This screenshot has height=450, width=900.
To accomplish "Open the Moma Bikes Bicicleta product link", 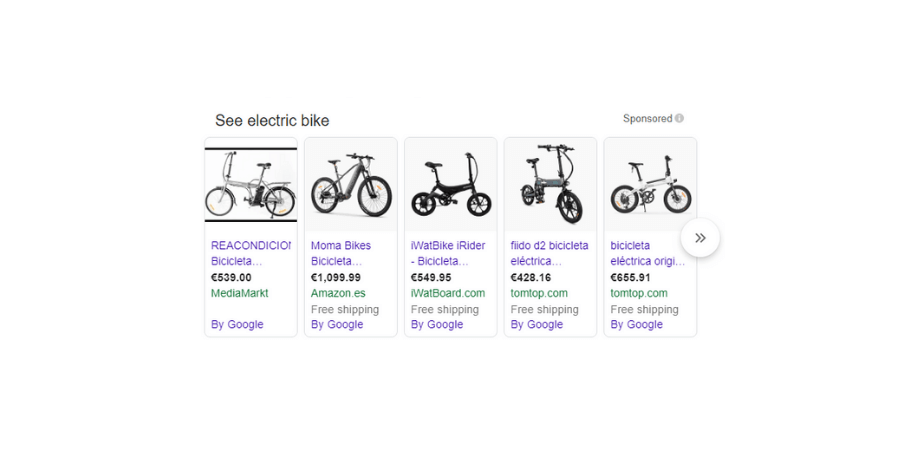I will (x=341, y=253).
